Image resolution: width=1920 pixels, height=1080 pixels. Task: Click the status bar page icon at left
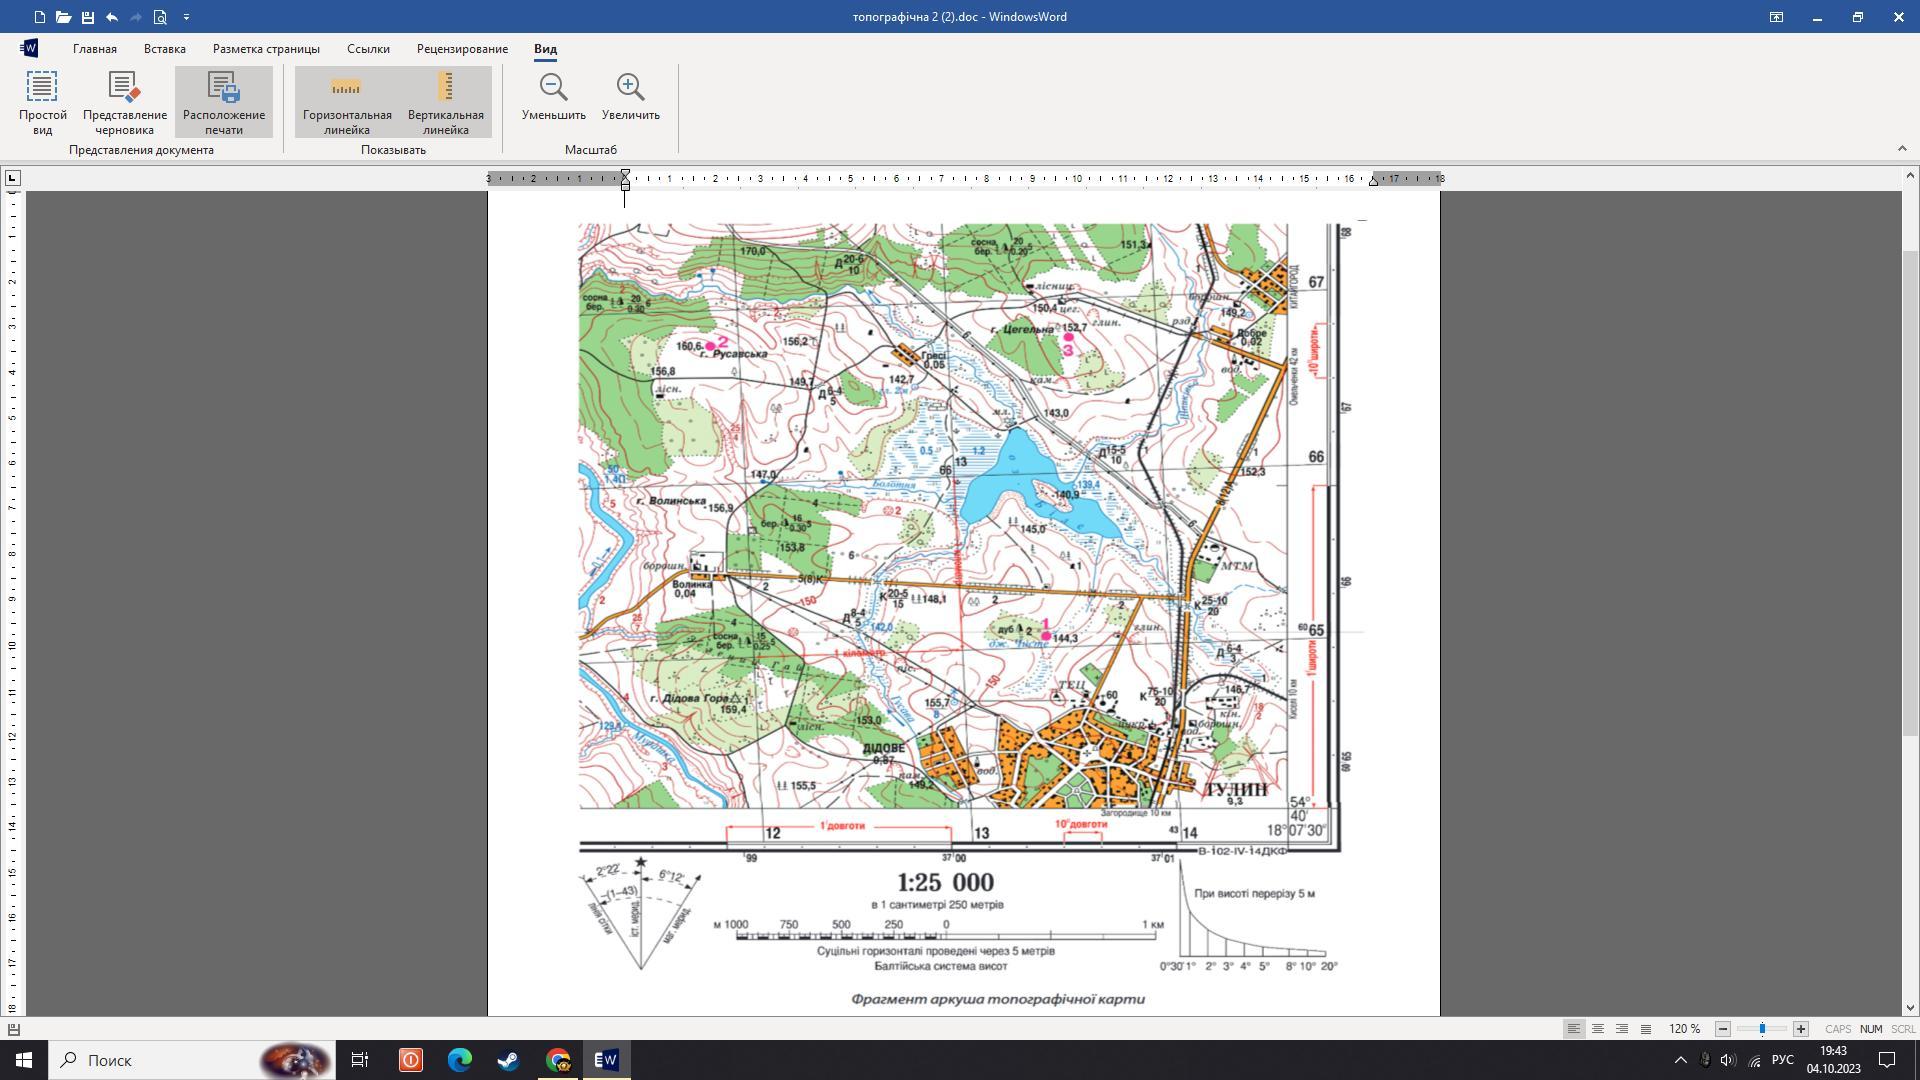(14, 1029)
